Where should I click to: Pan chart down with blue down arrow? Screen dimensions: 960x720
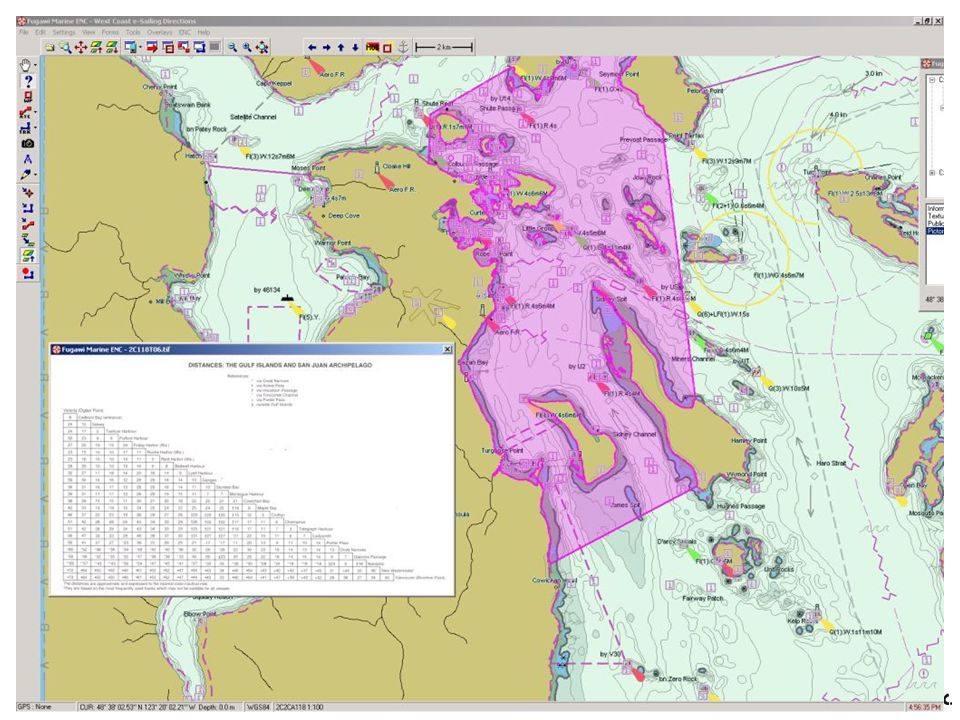(x=355, y=47)
